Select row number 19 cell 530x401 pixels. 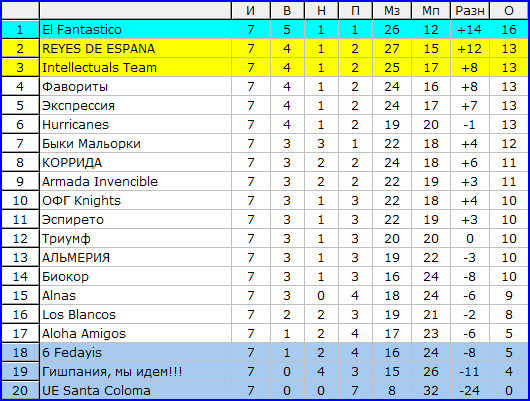(20, 372)
